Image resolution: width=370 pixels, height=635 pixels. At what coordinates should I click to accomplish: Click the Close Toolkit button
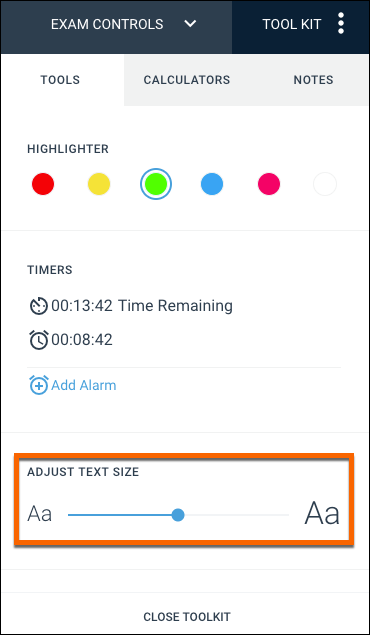tap(187, 617)
